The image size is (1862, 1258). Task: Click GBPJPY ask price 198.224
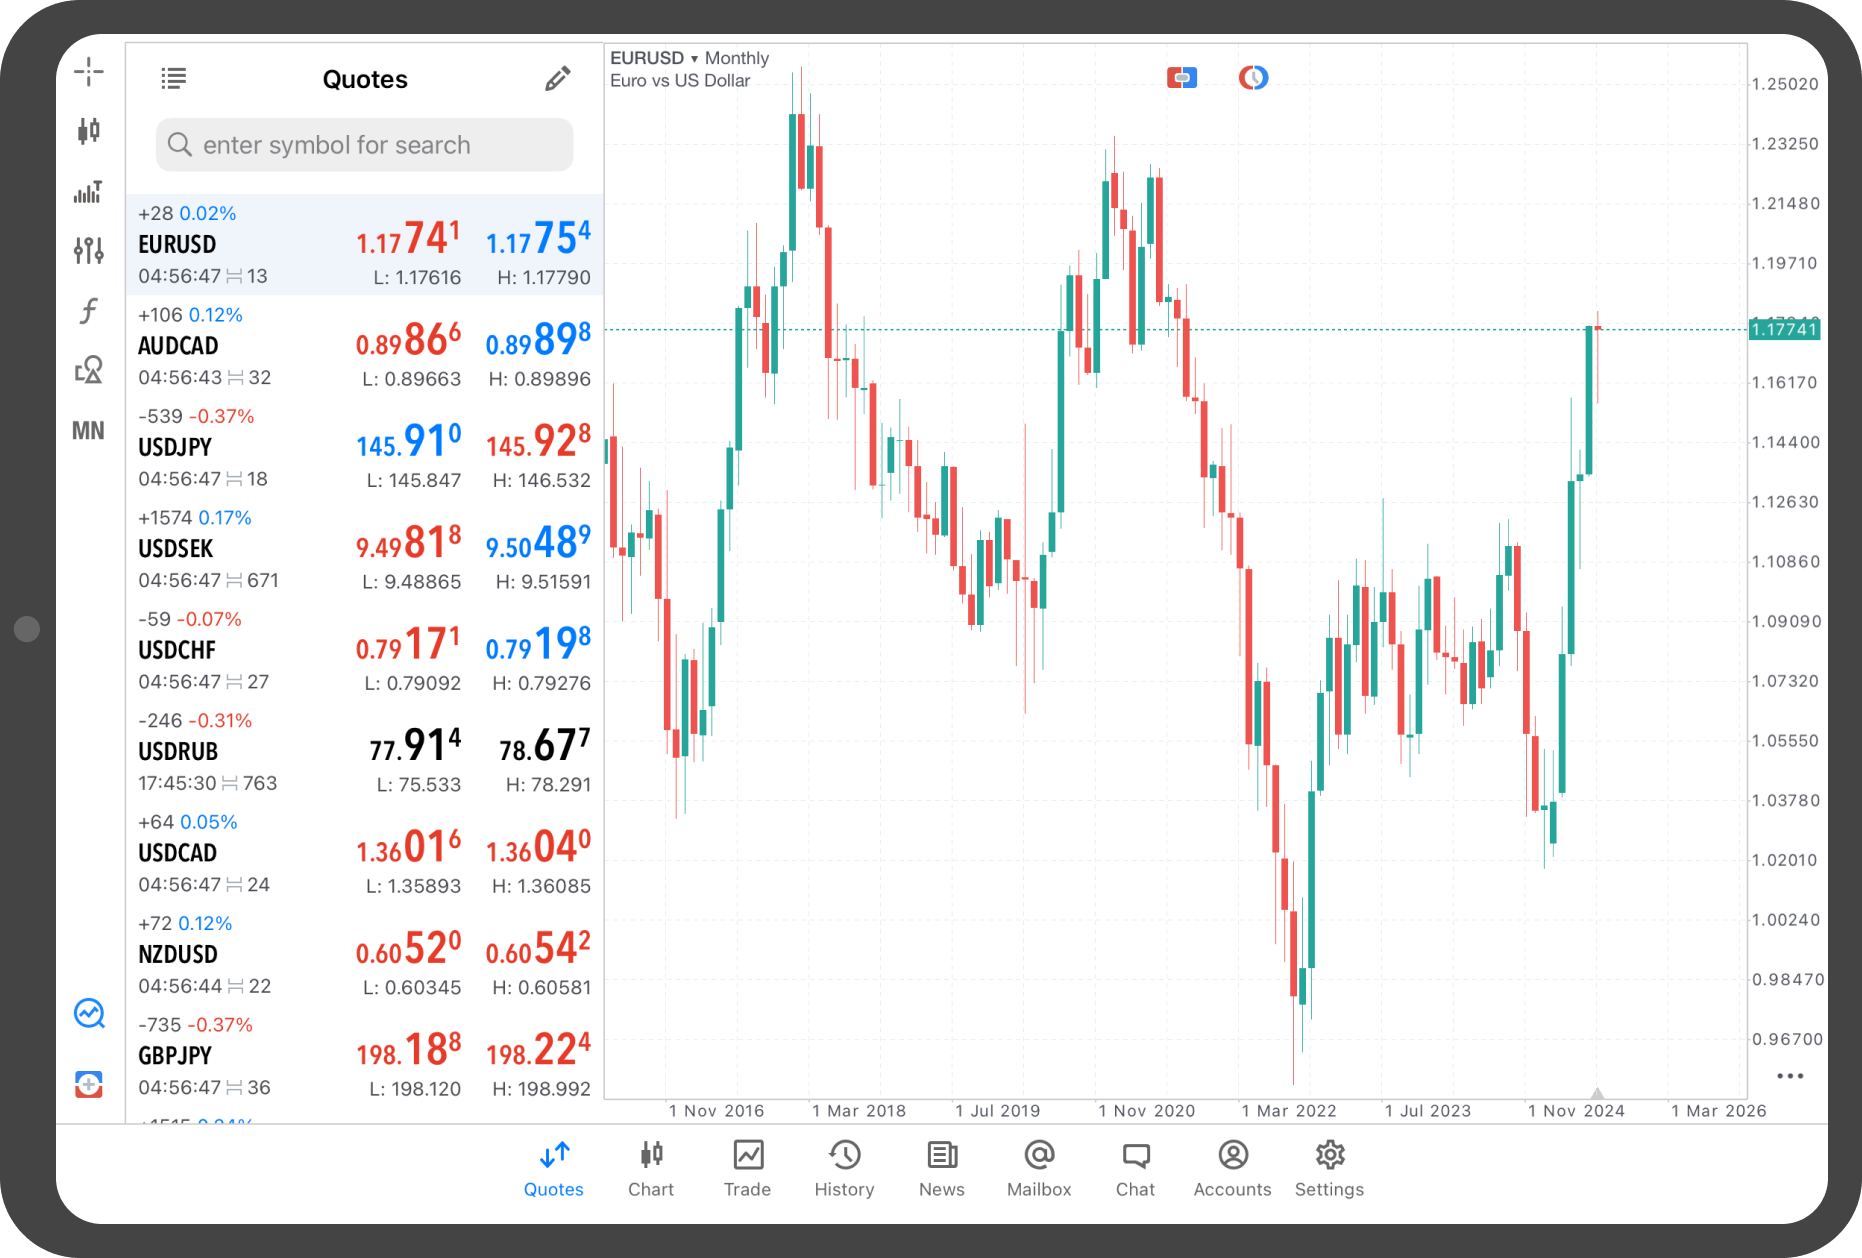(x=538, y=1049)
